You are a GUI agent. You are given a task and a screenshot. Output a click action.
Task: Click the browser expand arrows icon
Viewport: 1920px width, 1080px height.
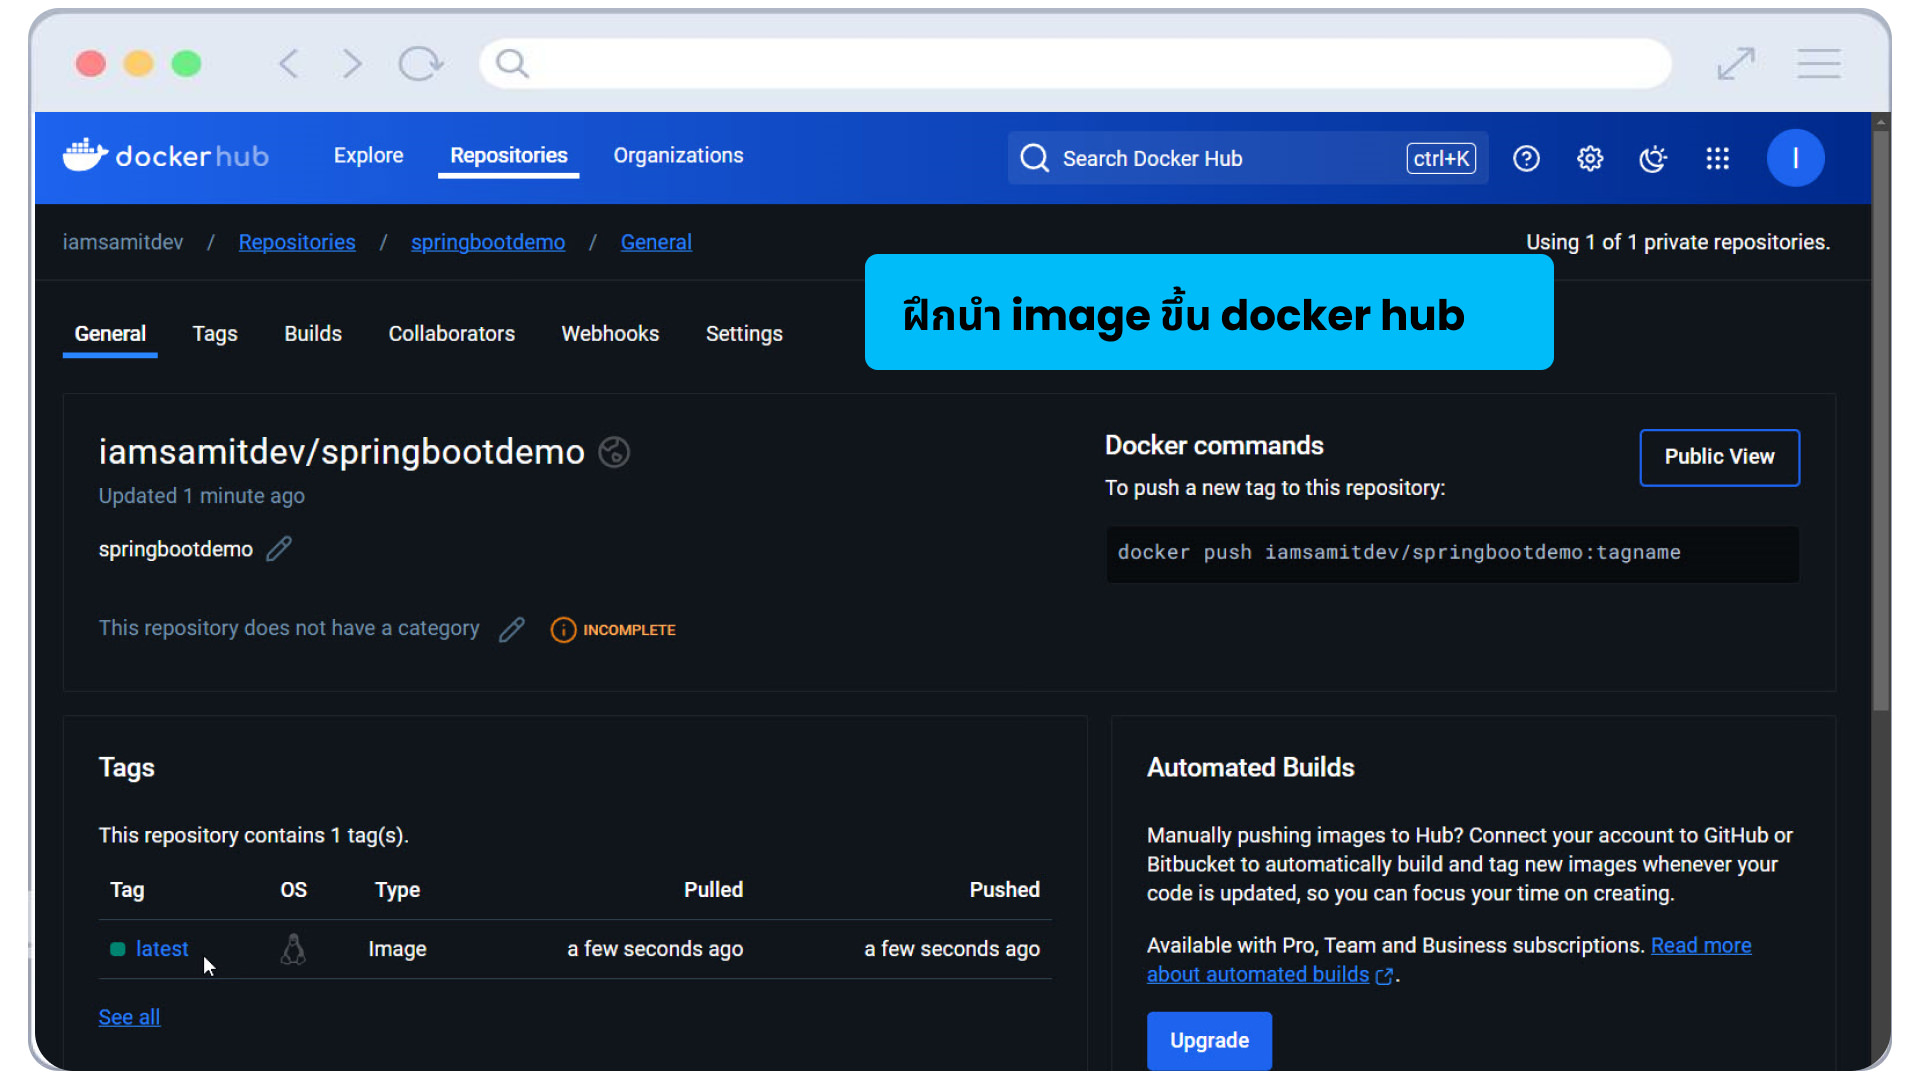(x=1736, y=64)
